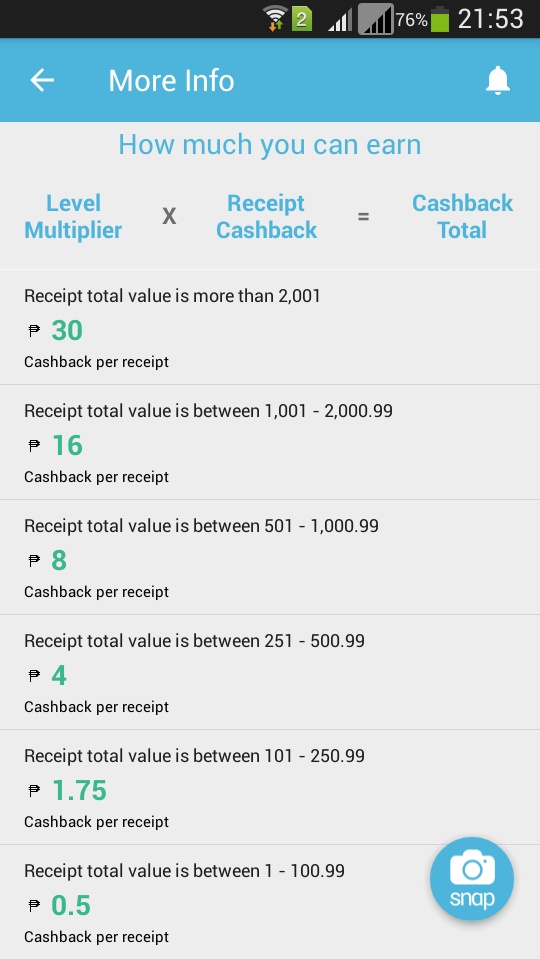Tap the 'How much you can earn' heading

coord(270,145)
